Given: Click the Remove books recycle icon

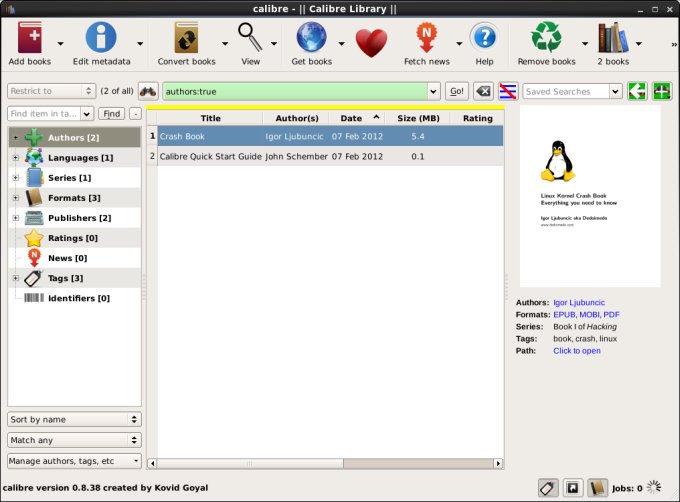Looking at the screenshot, I should pyautogui.click(x=546, y=37).
